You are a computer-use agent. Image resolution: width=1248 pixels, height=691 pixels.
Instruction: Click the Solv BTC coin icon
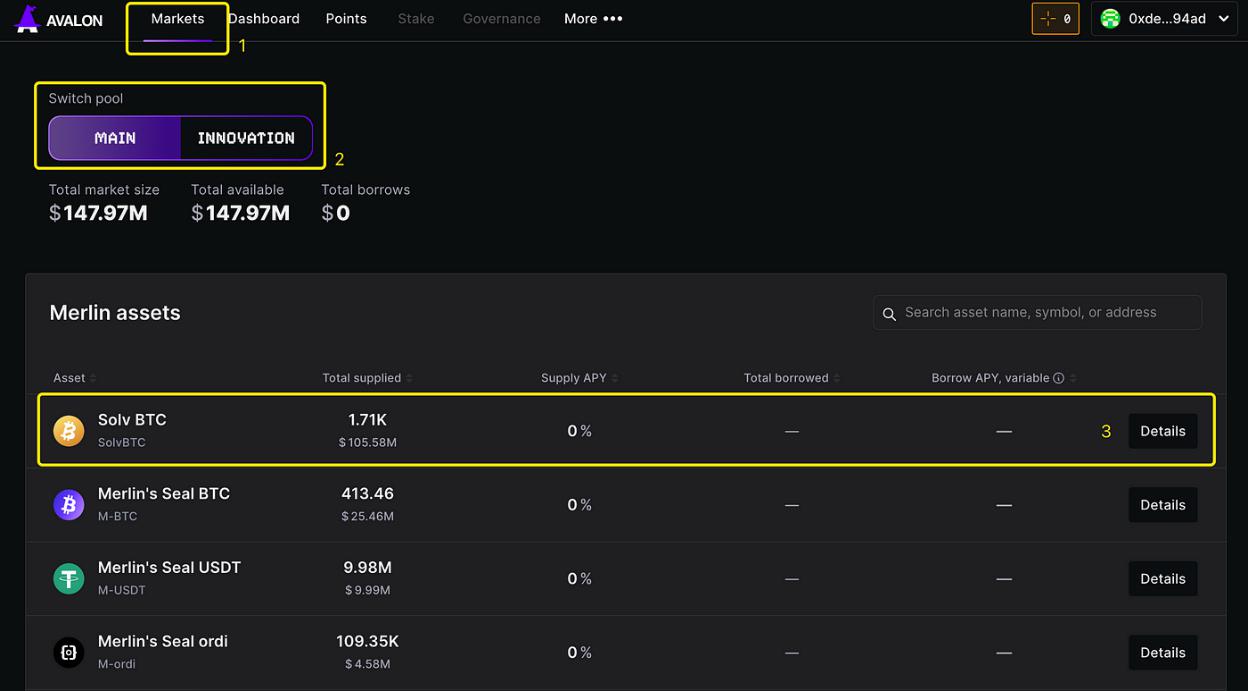pyautogui.click(x=69, y=431)
